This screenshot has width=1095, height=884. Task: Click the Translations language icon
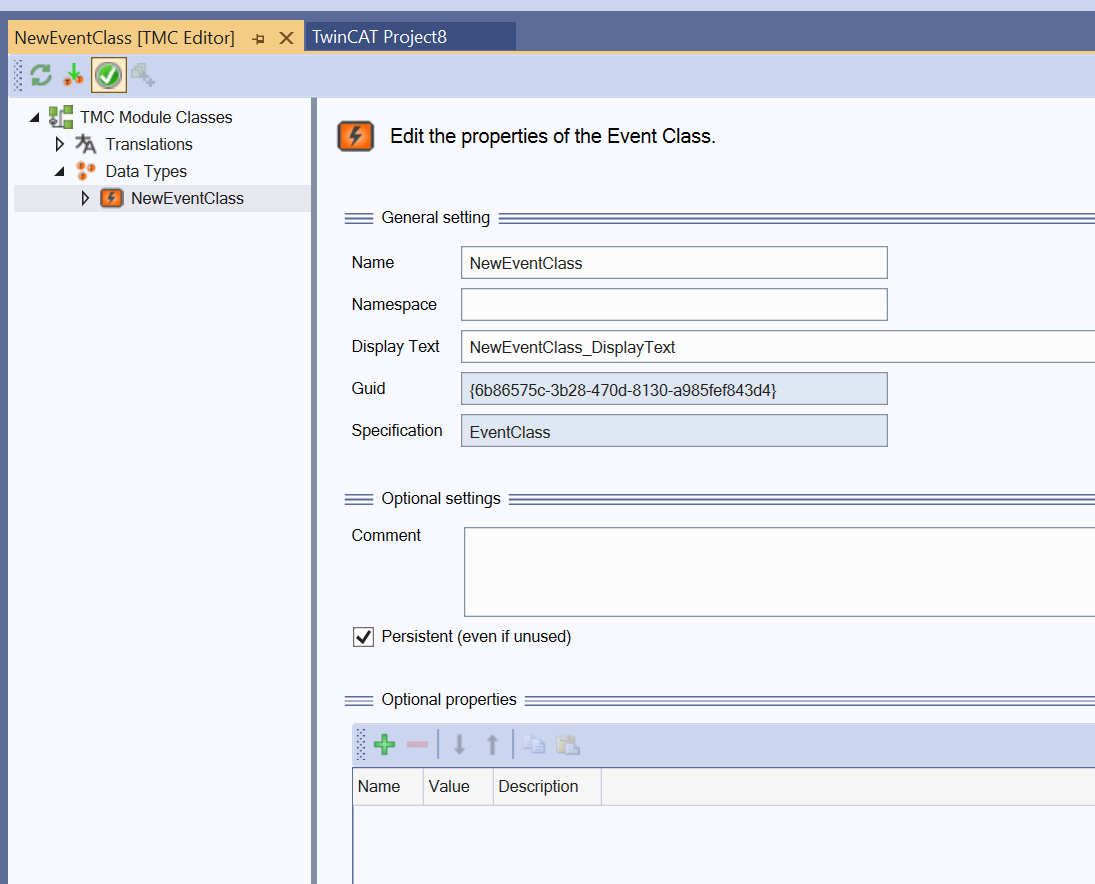coord(85,144)
